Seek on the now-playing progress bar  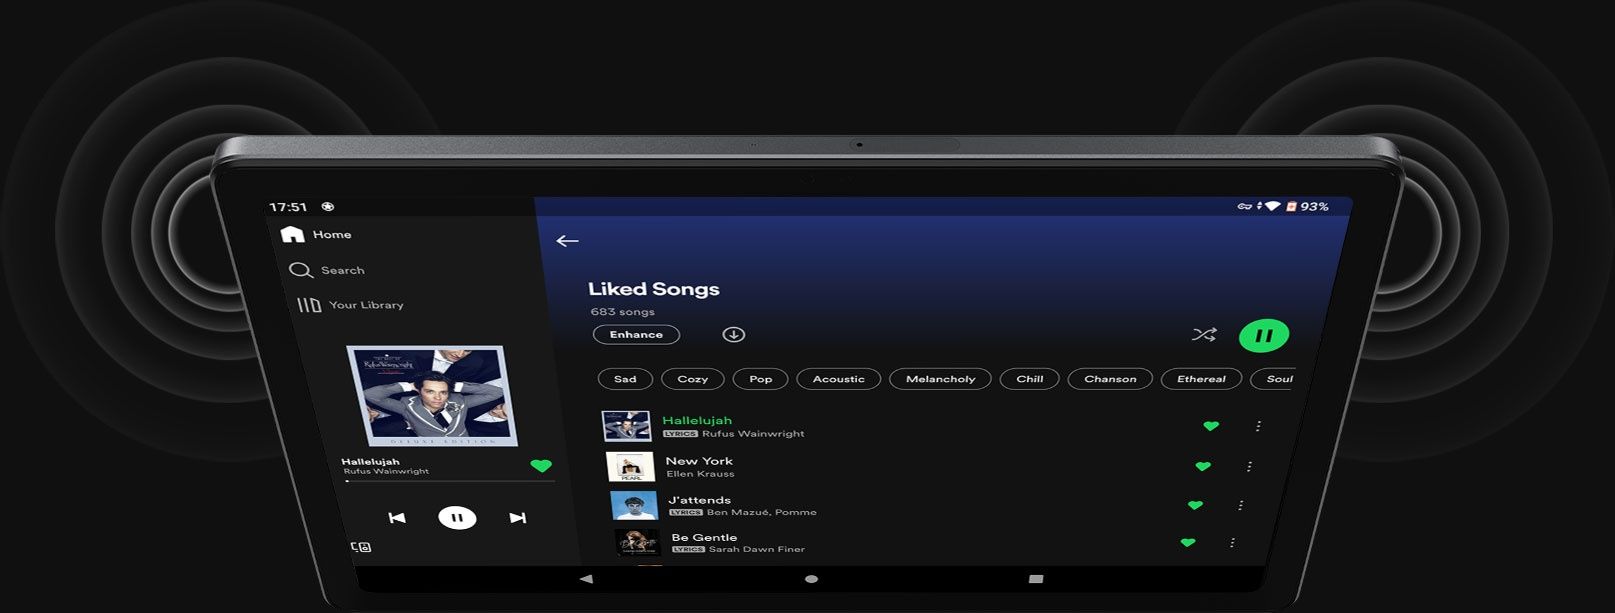(449, 481)
